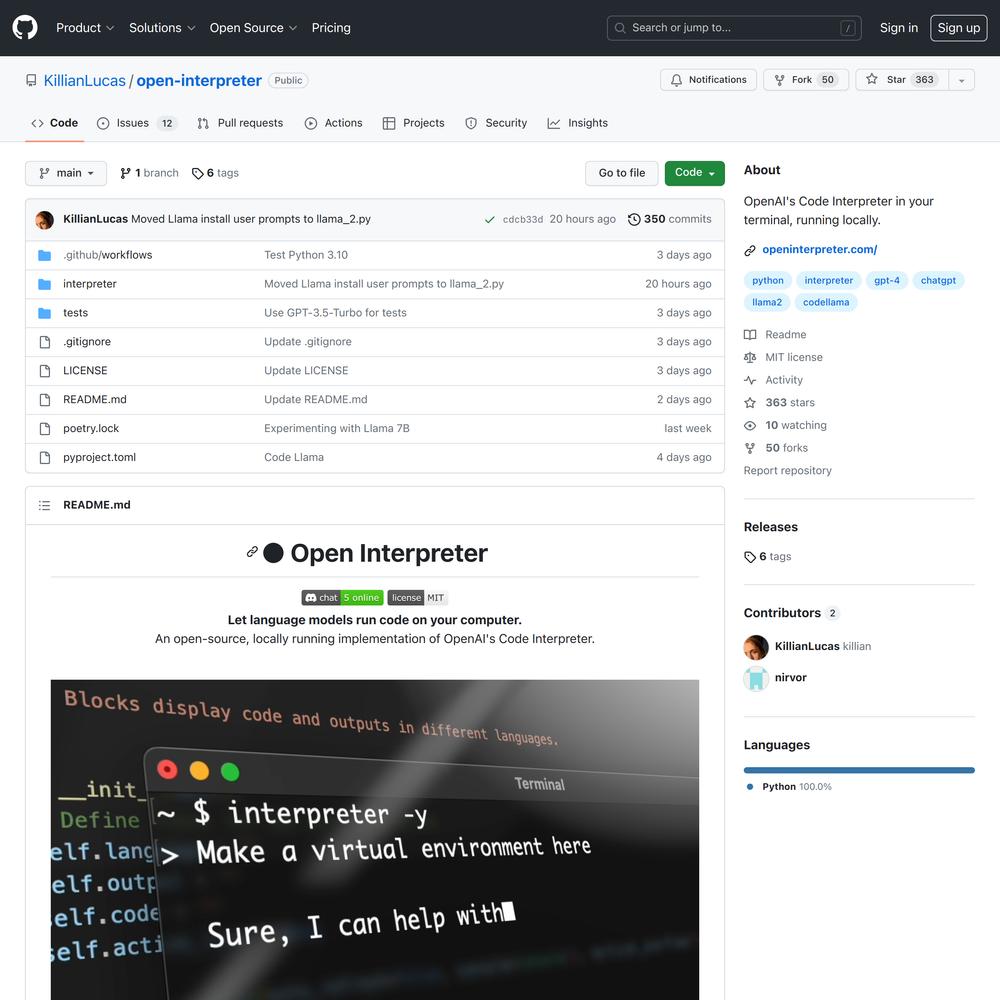The width and height of the screenshot is (1000, 1000).
Task: Open the .github/workflows folder icon
Action: pyautogui.click(x=45, y=255)
